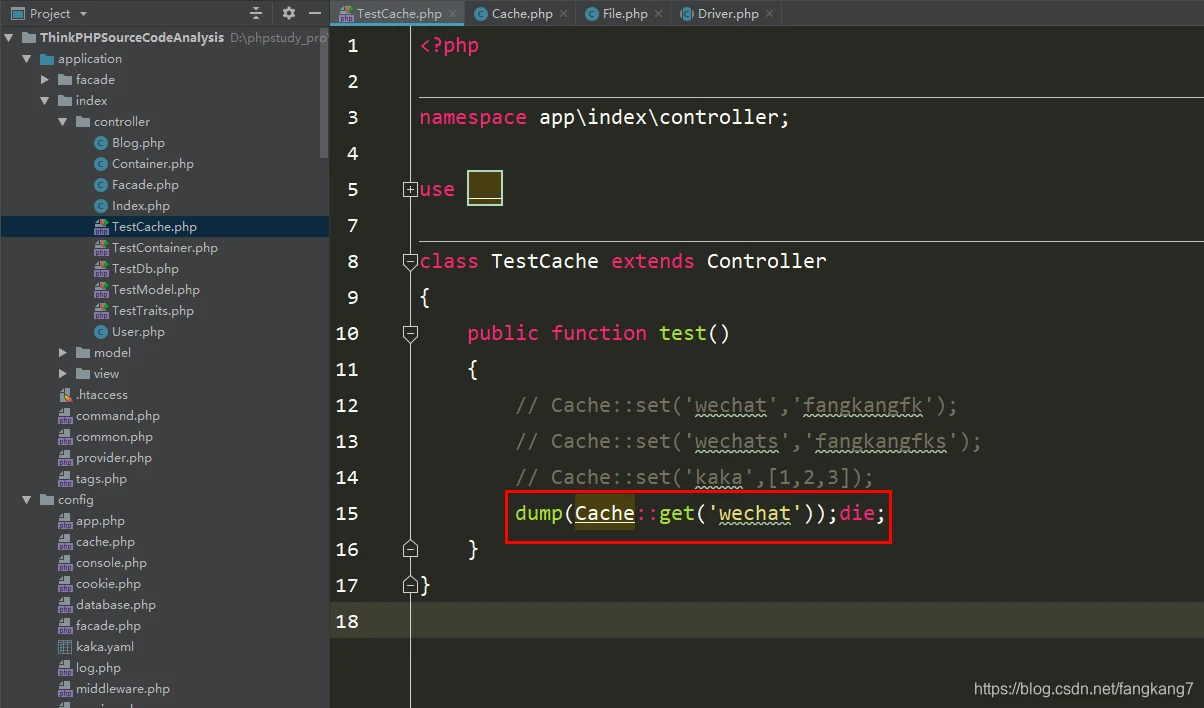Image resolution: width=1204 pixels, height=708 pixels.
Task: Click the .htaccess file icon
Action: (65, 395)
